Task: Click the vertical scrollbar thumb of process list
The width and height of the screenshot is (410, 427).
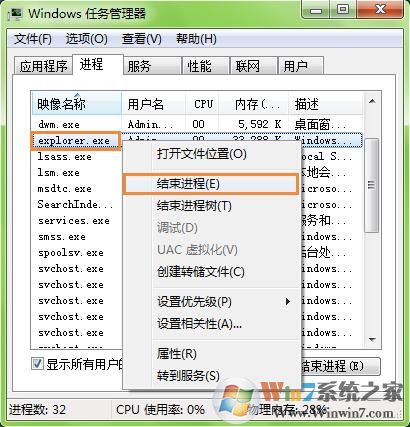Action: pos(372,185)
